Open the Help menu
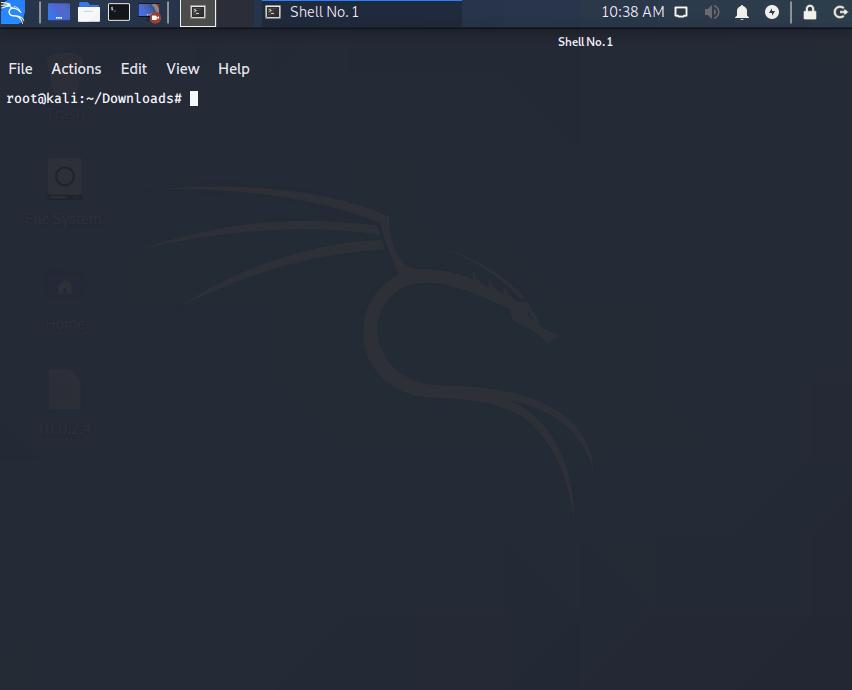Screen dimensions: 852x690 pos(234,69)
